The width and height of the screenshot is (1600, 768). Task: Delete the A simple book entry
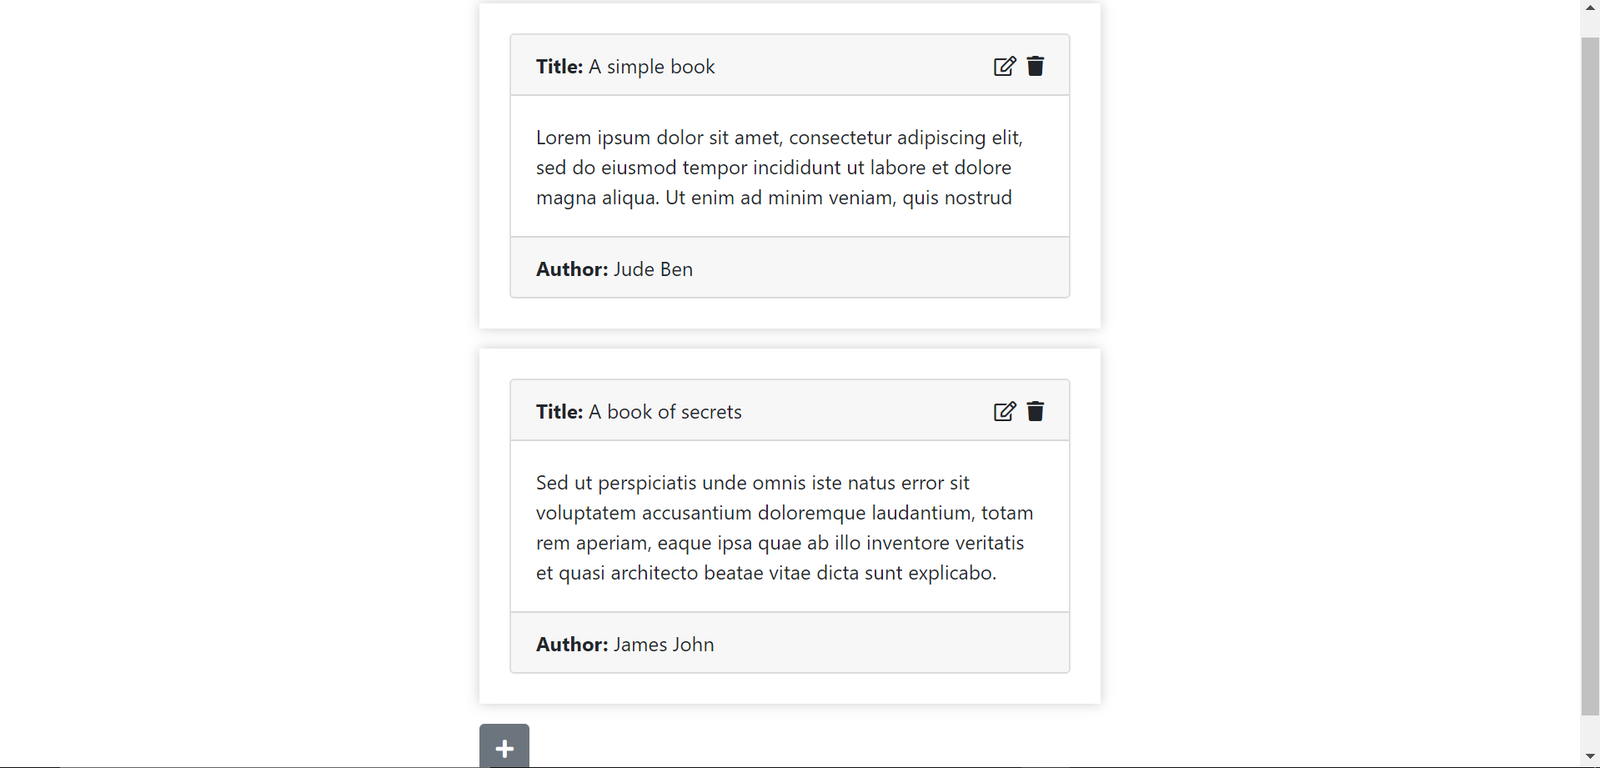[x=1035, y=66]
